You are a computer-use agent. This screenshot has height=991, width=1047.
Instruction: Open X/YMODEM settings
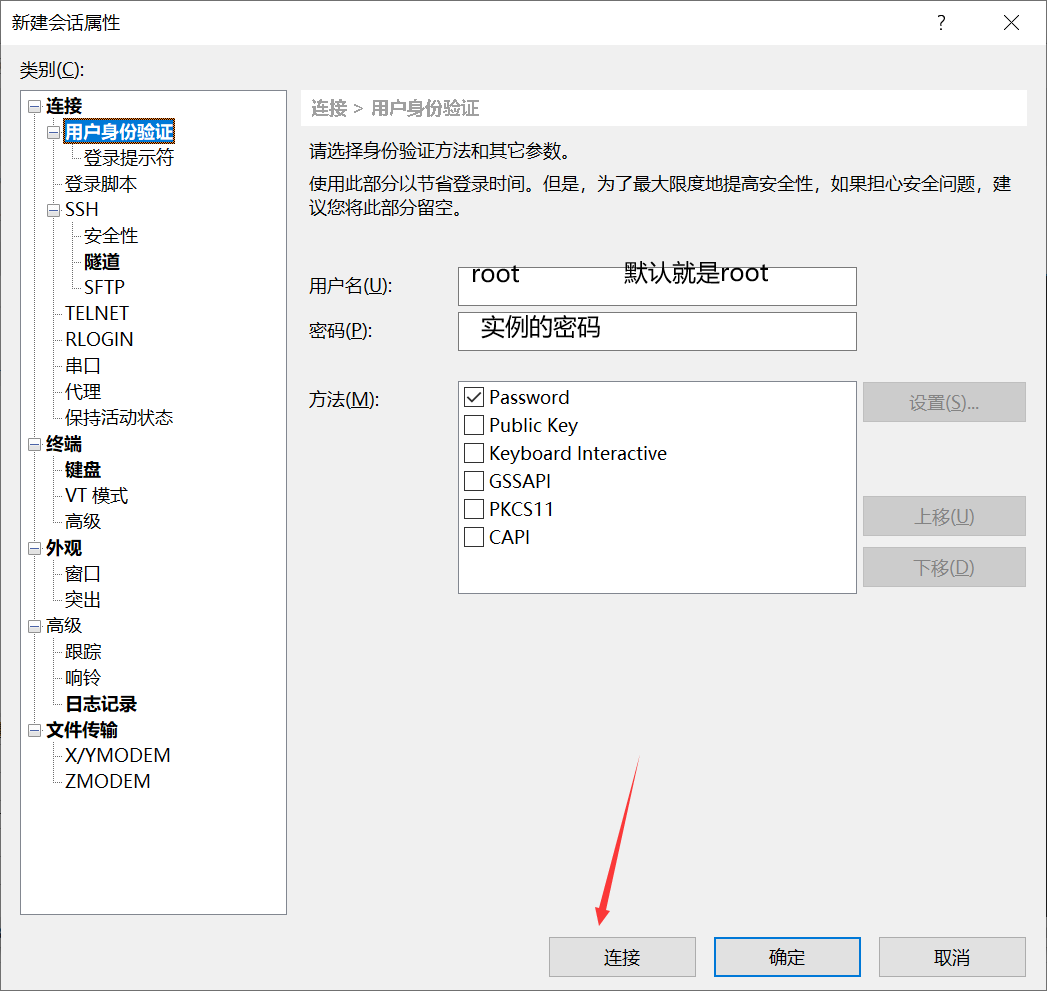point(118,756)
